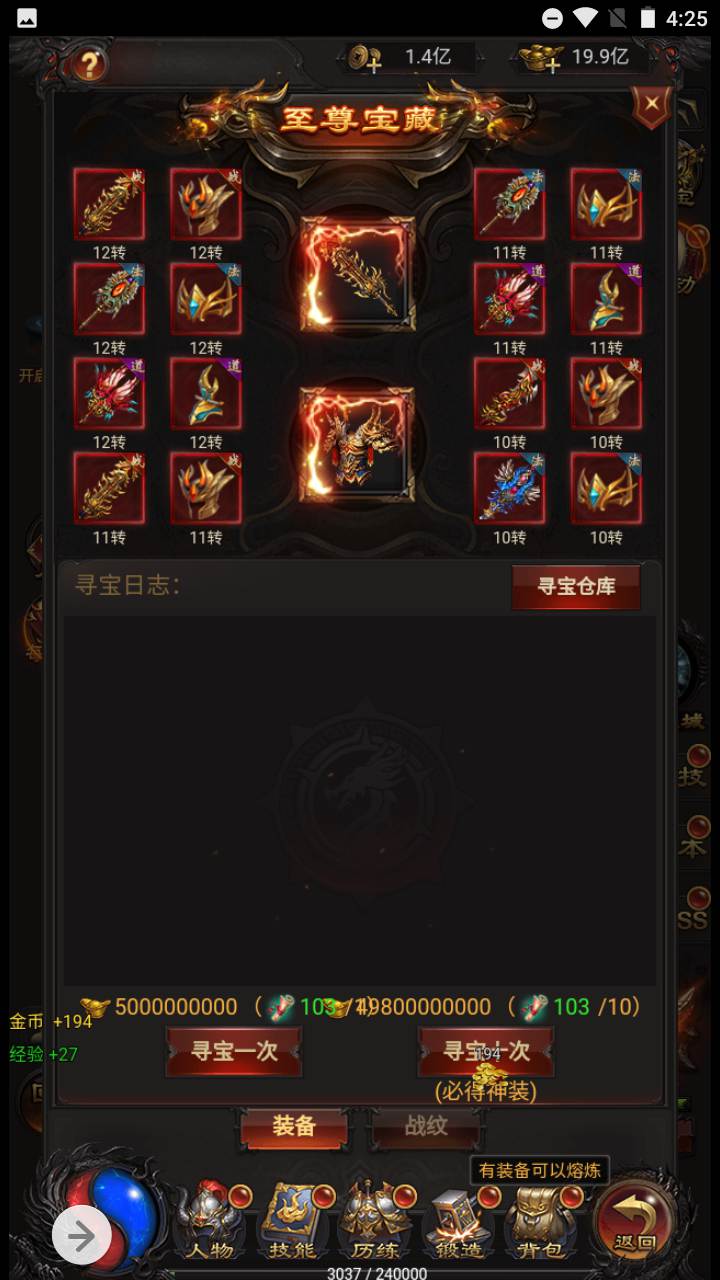Tap the gray arrow circle button
720x1280 pixels.
coord(82,1236)
